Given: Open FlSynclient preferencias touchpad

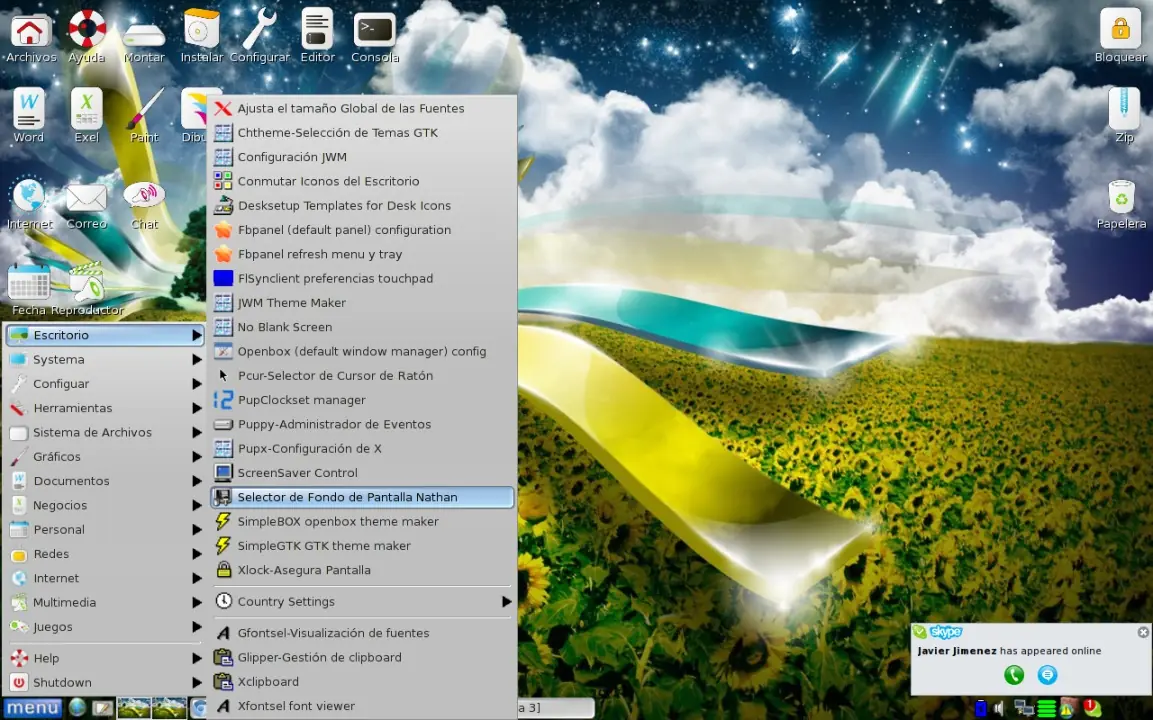Looking at the screenshot, I should coord(363,278).
